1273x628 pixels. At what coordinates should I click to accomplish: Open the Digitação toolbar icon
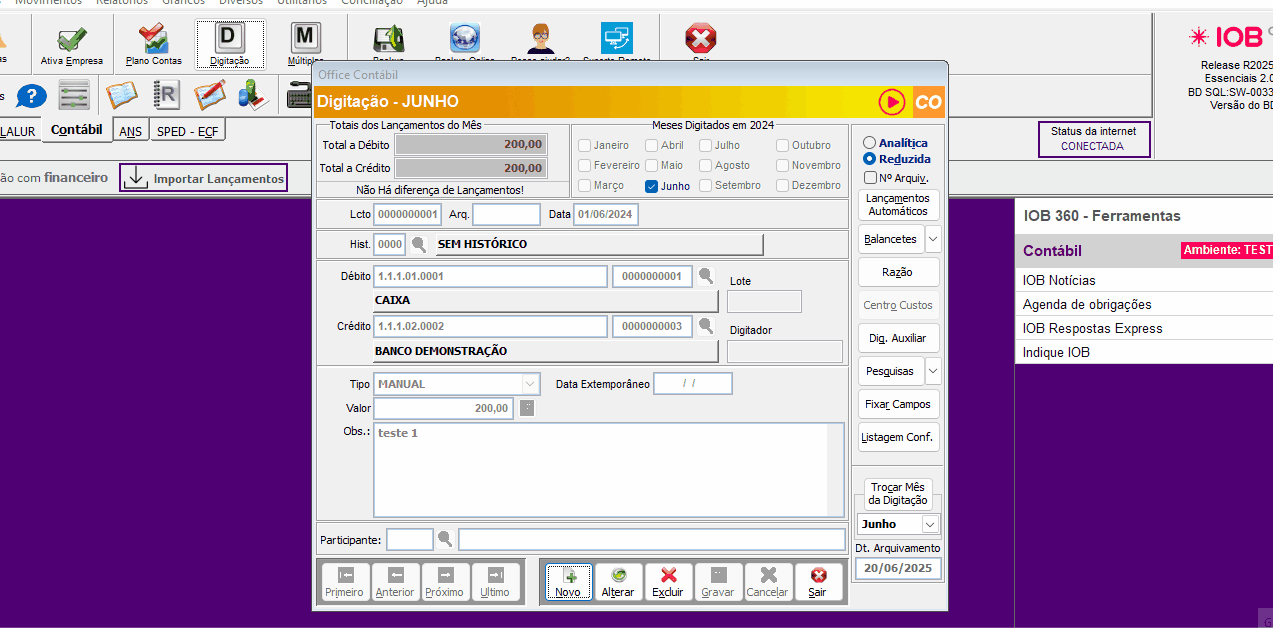point(230,44)
